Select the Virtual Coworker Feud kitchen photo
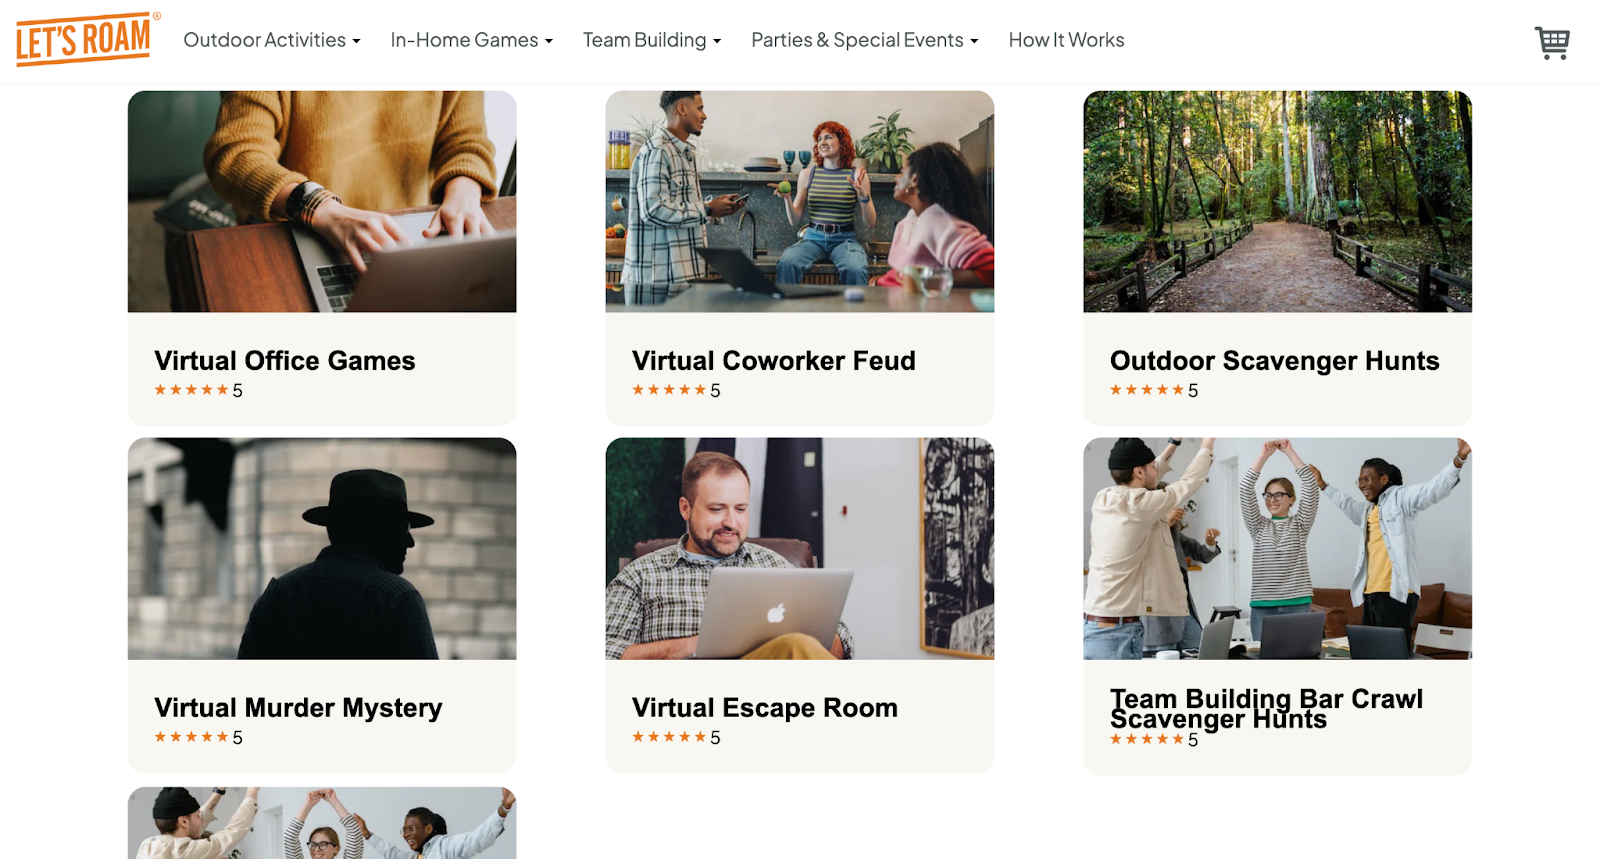1600x859 pixels. tap(800, 202)
